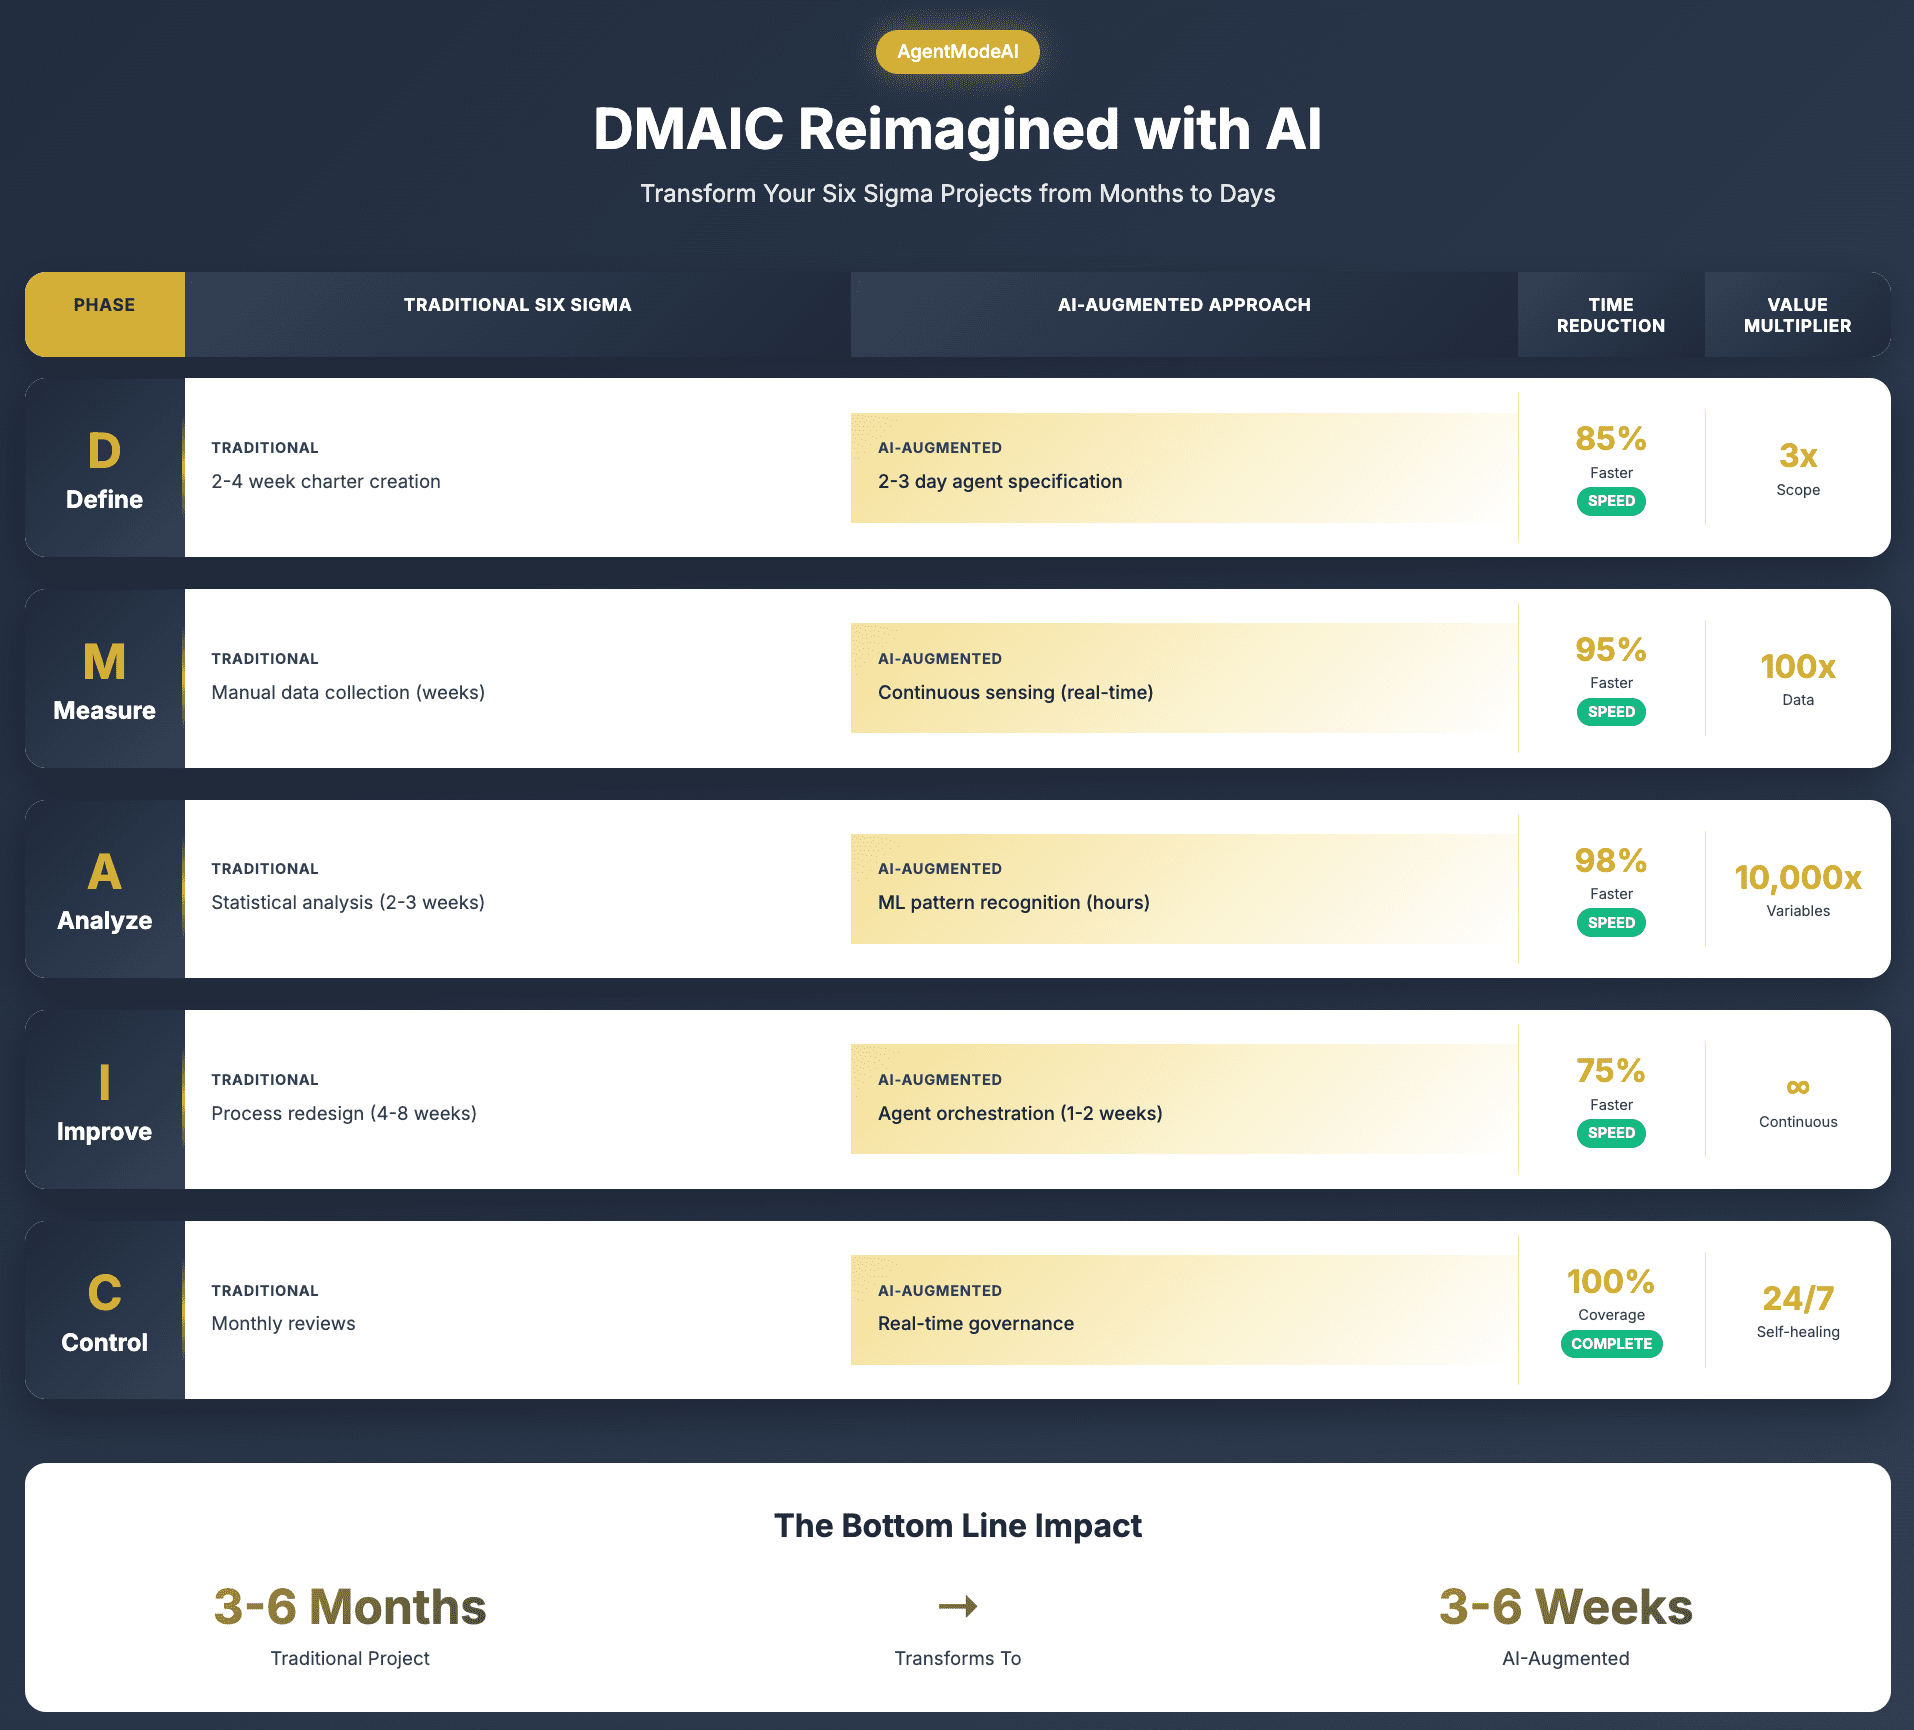
Task: Click Manual data collection (weeks) text
Action: [x=348, y=692]
